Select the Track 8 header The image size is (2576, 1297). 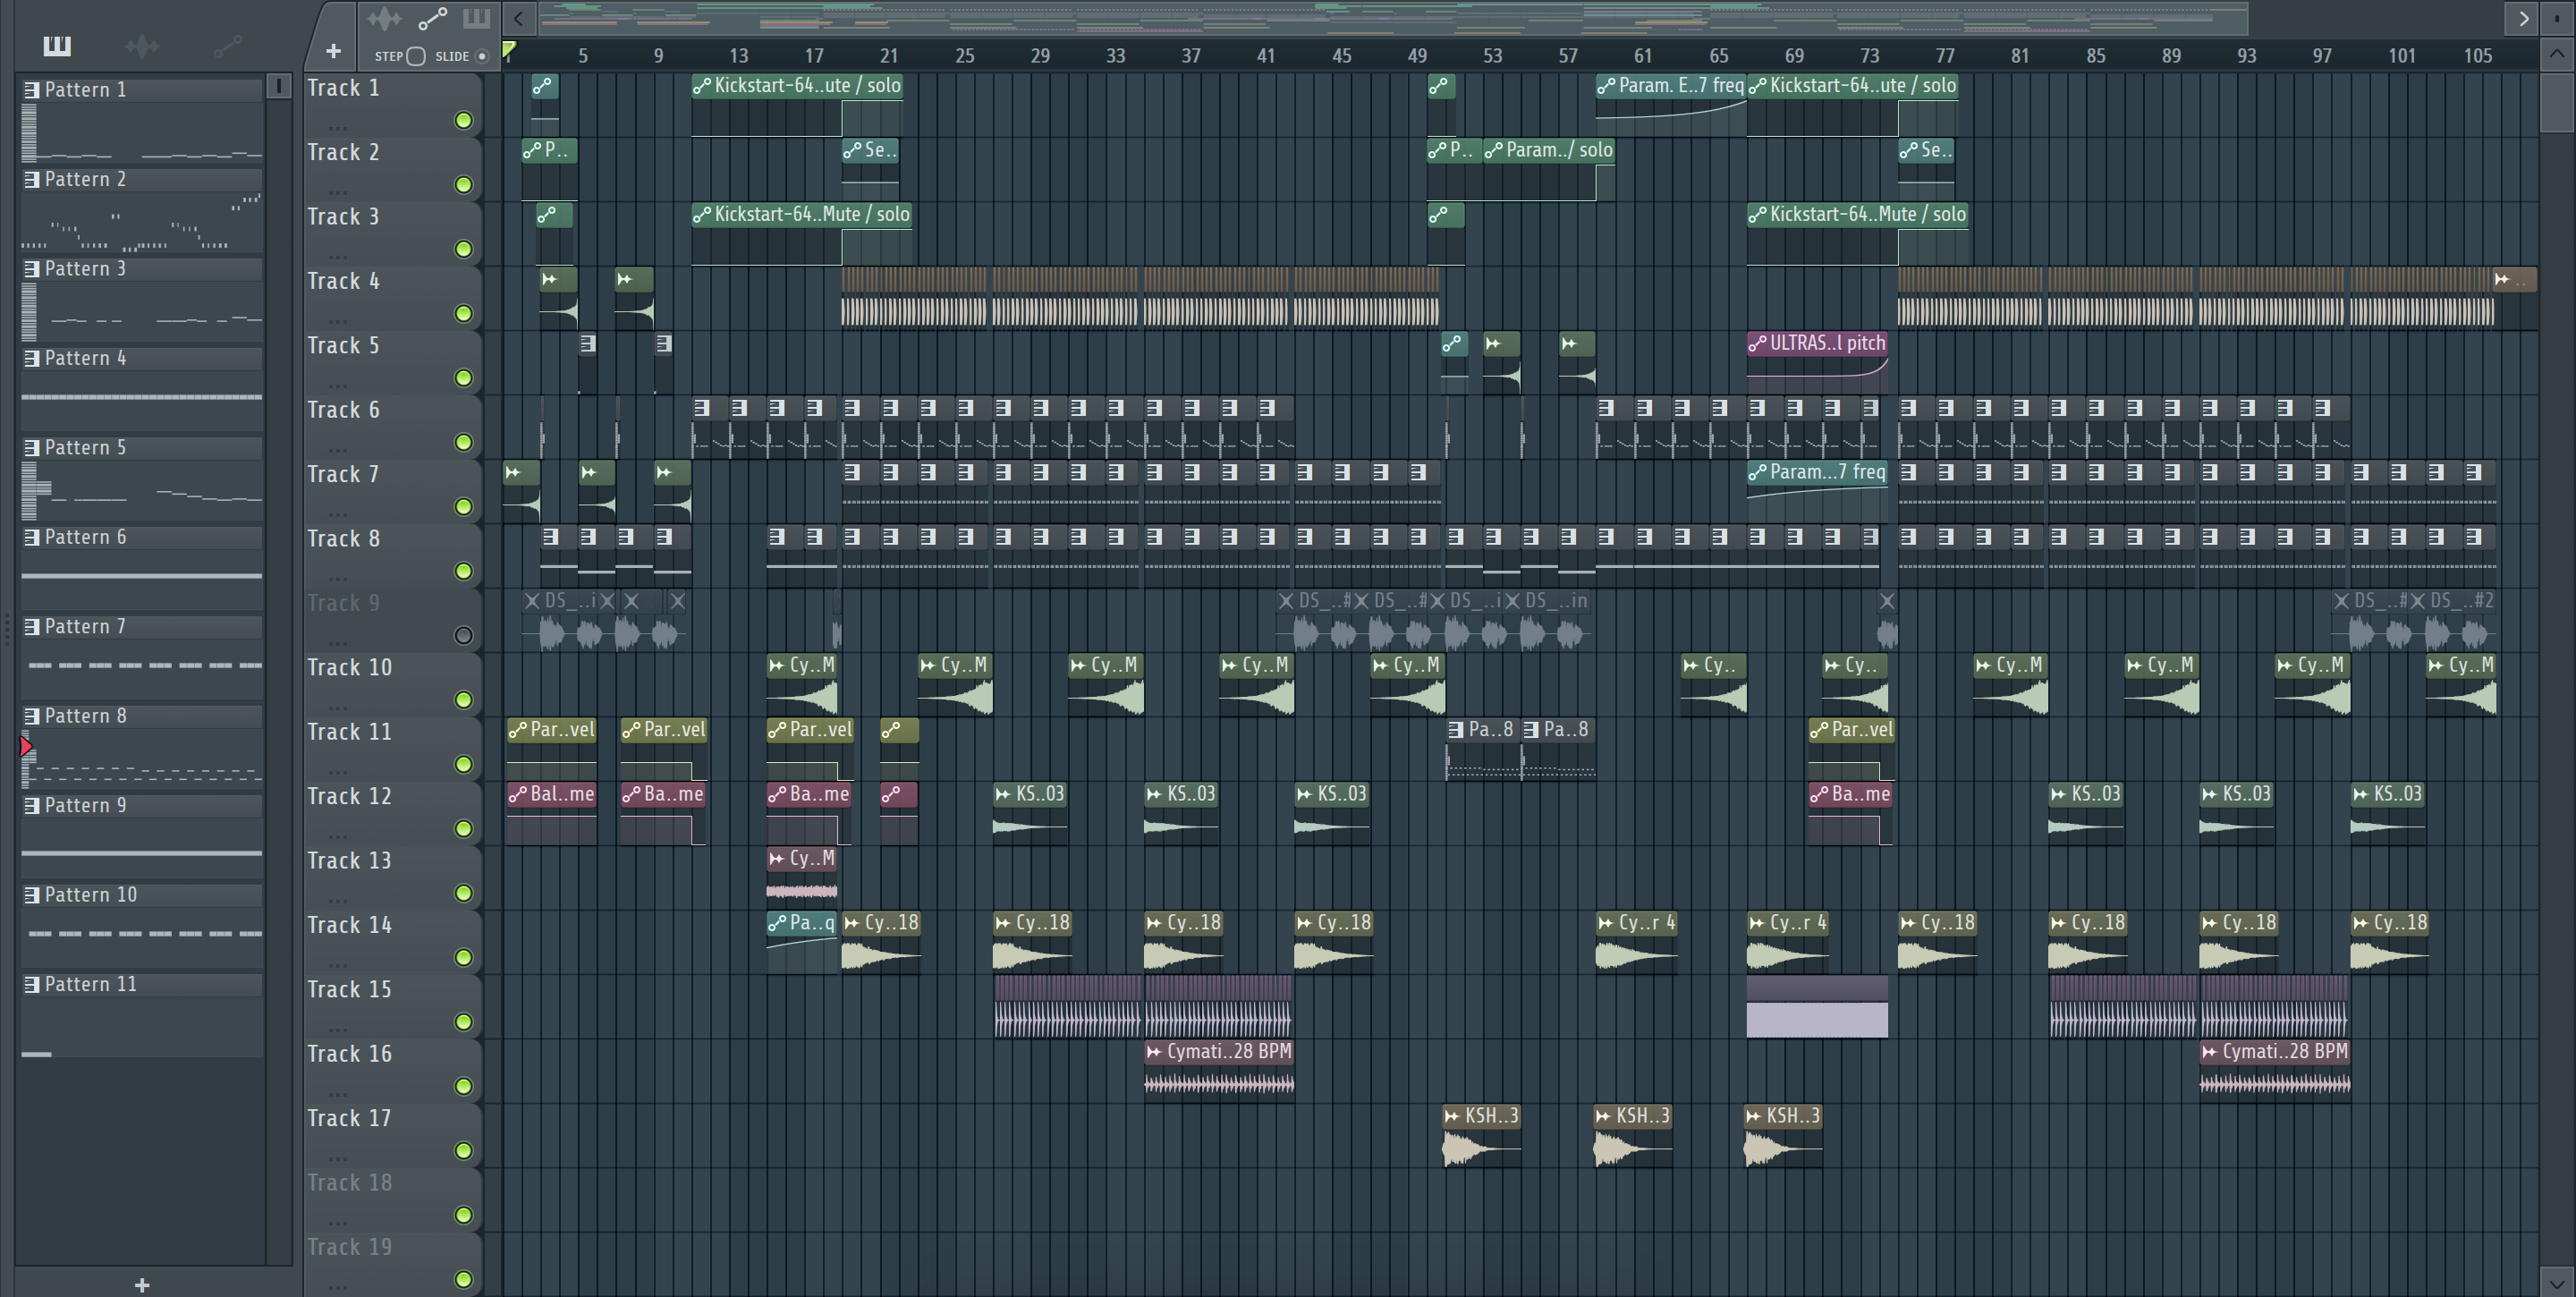[392, 555]
